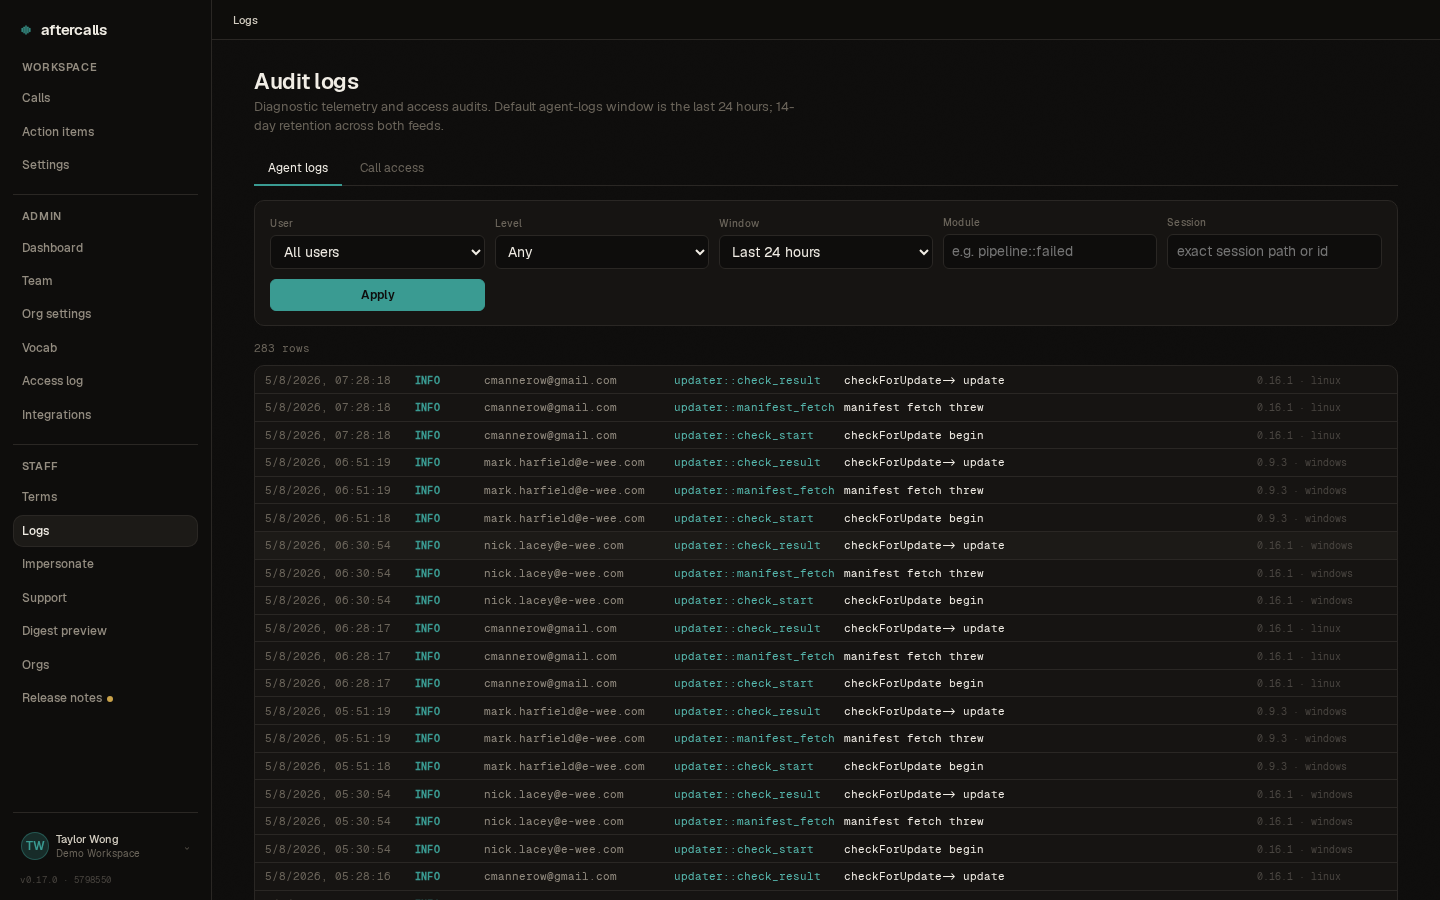
Task: Click updater::check_result module at 05:51:19
Action: pos(747,712)
